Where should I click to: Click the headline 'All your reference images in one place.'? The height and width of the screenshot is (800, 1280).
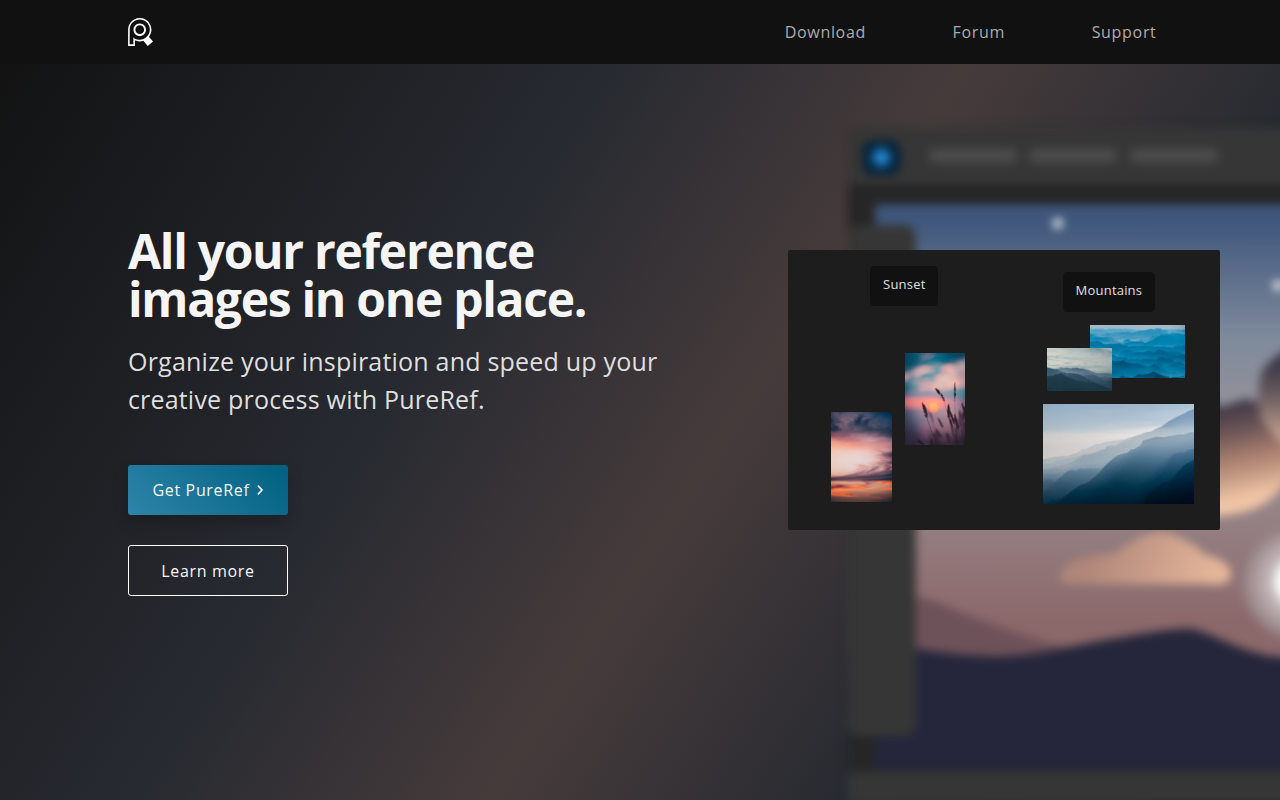click(x=357, y=276)
